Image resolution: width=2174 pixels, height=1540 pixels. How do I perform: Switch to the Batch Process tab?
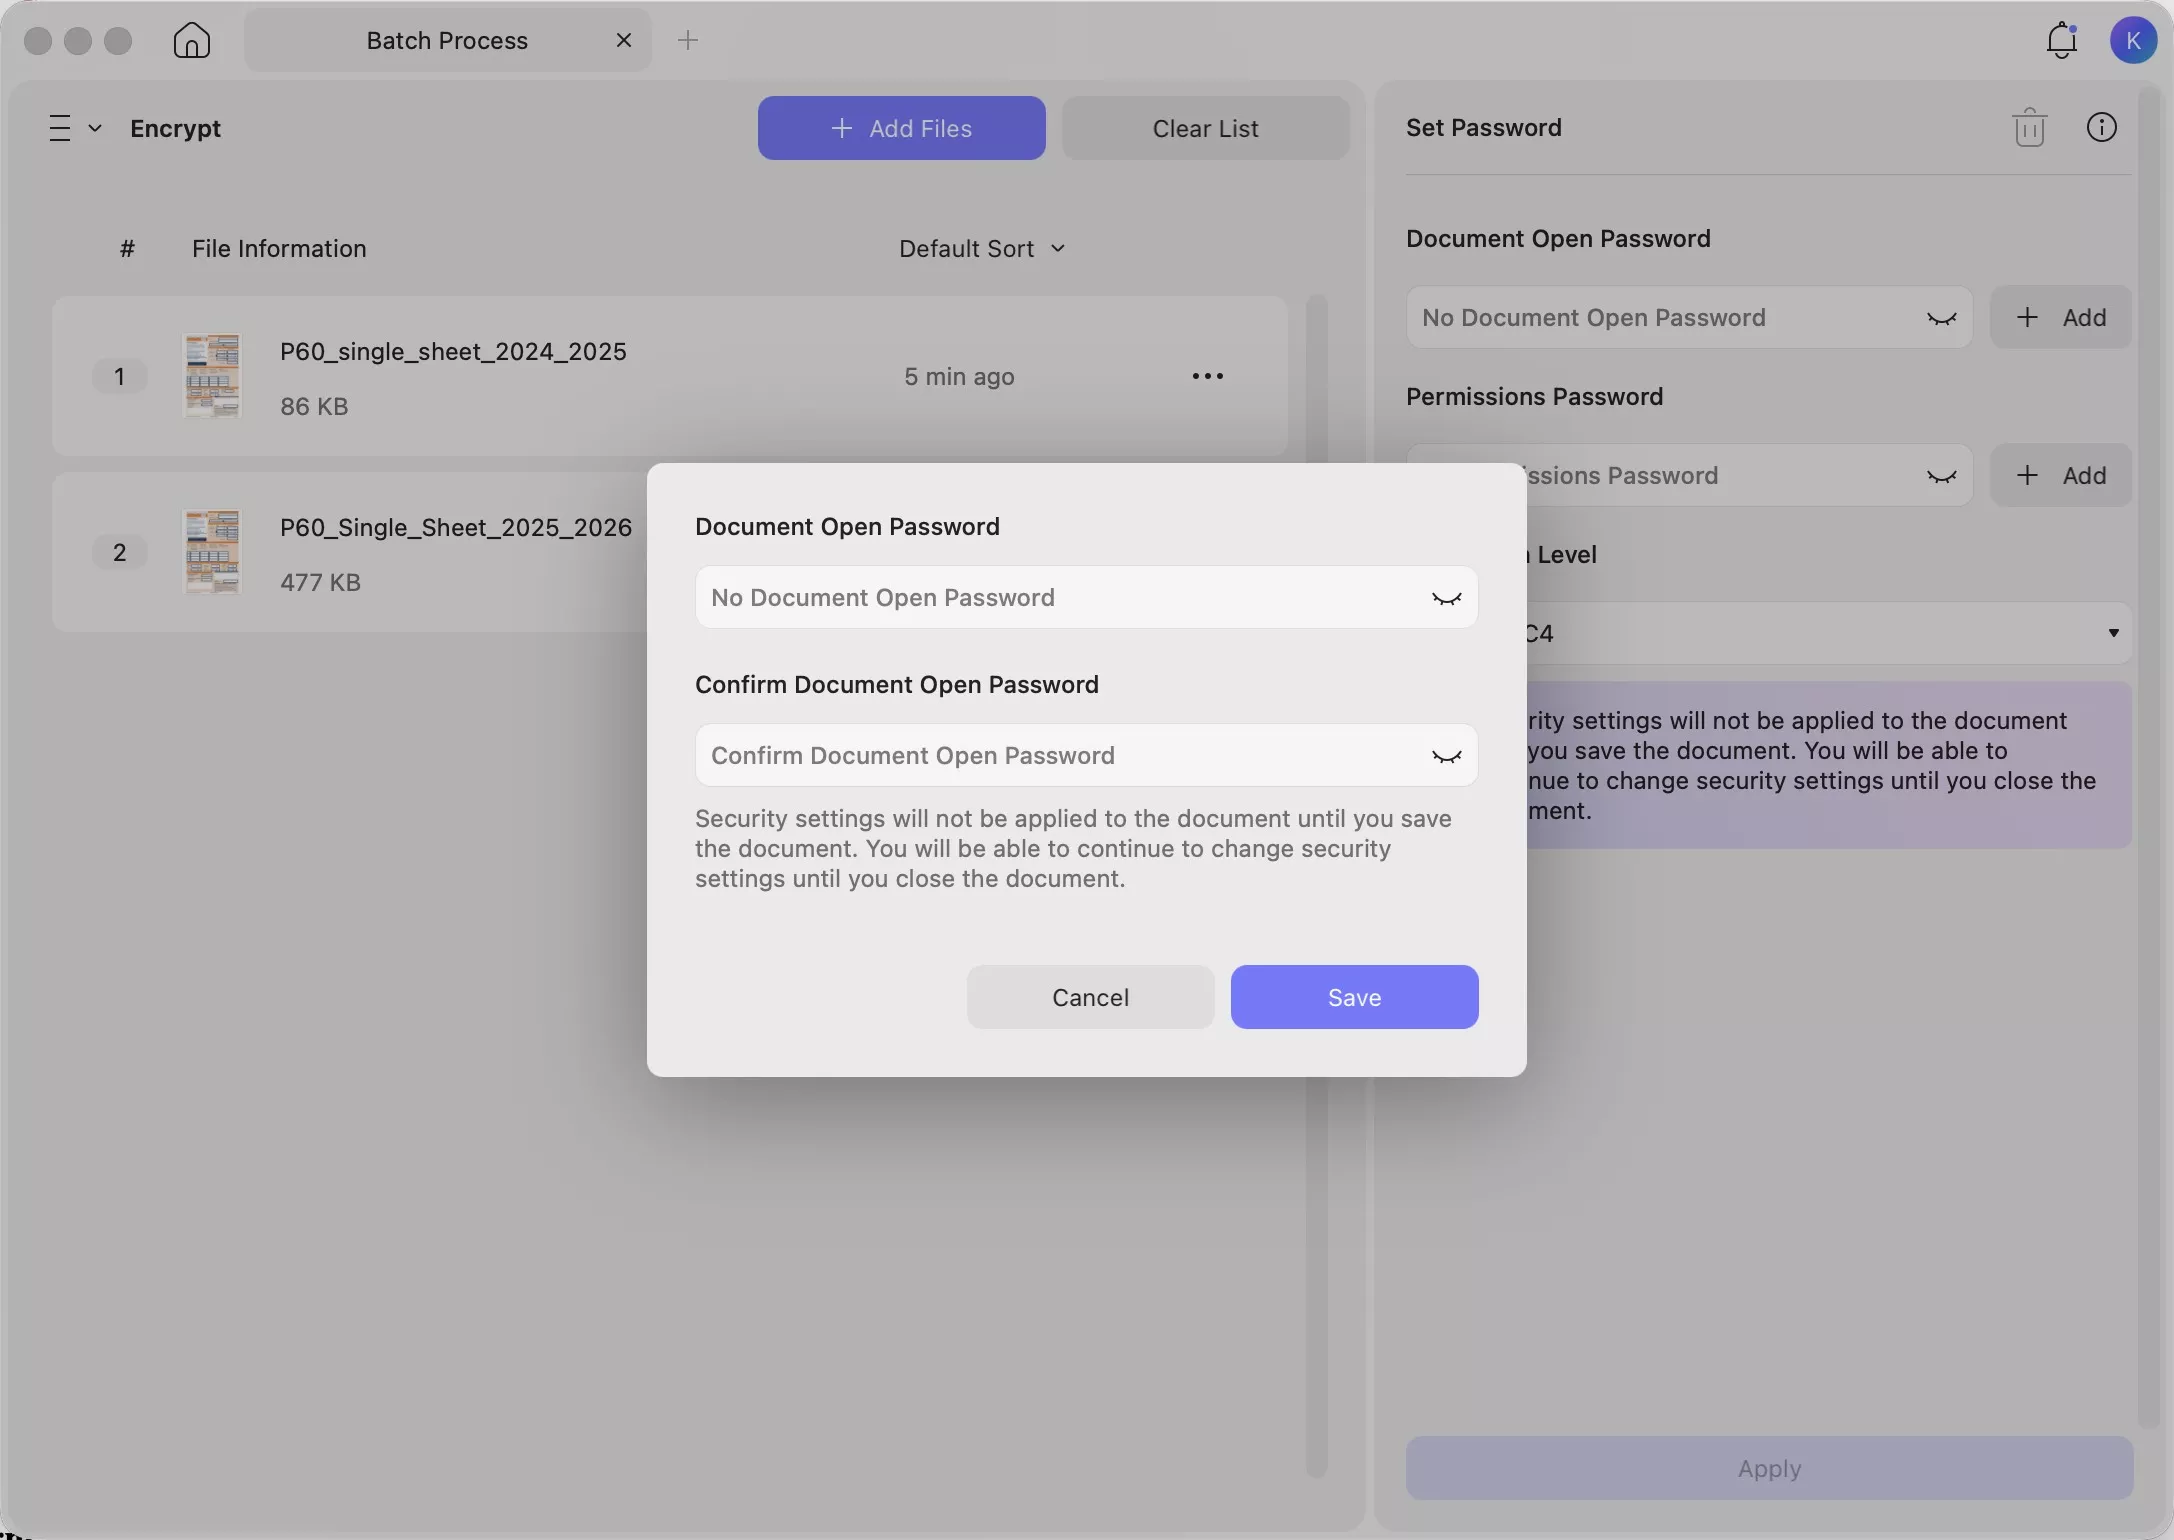446,40
